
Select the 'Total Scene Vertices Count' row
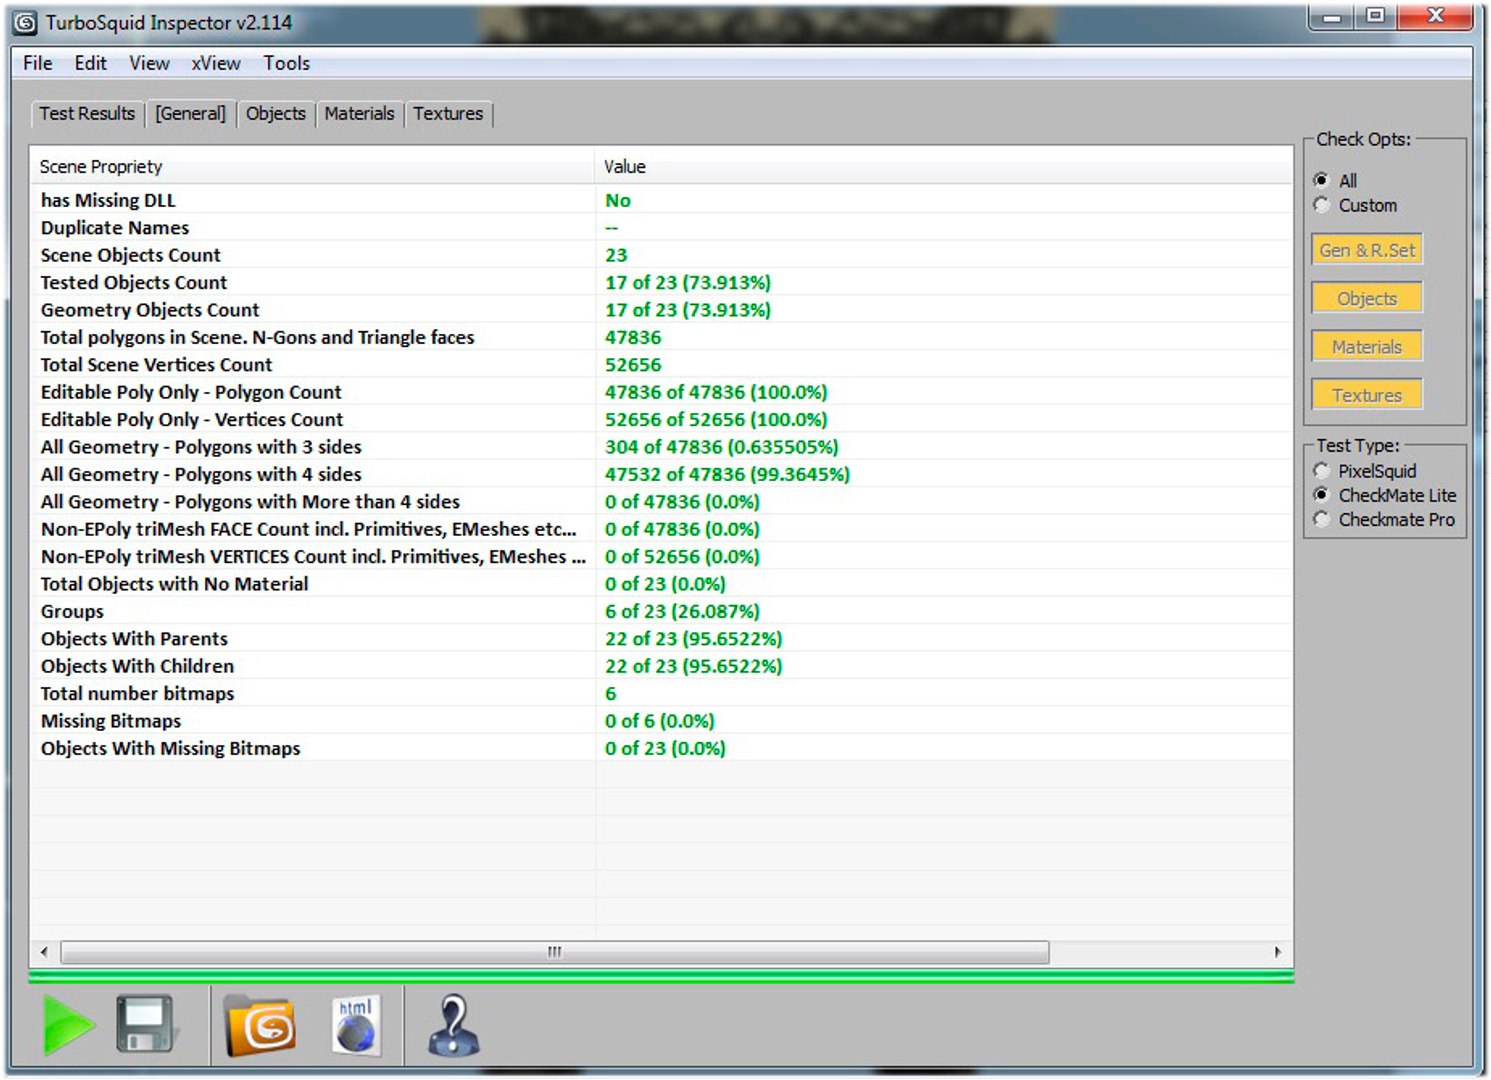(x=661, y=365)
